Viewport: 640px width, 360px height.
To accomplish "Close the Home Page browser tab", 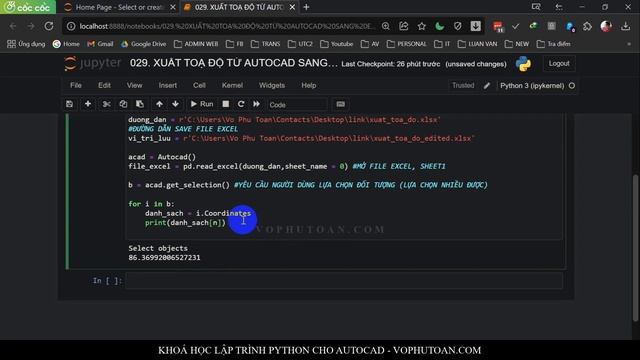I will tap(173, 7).
